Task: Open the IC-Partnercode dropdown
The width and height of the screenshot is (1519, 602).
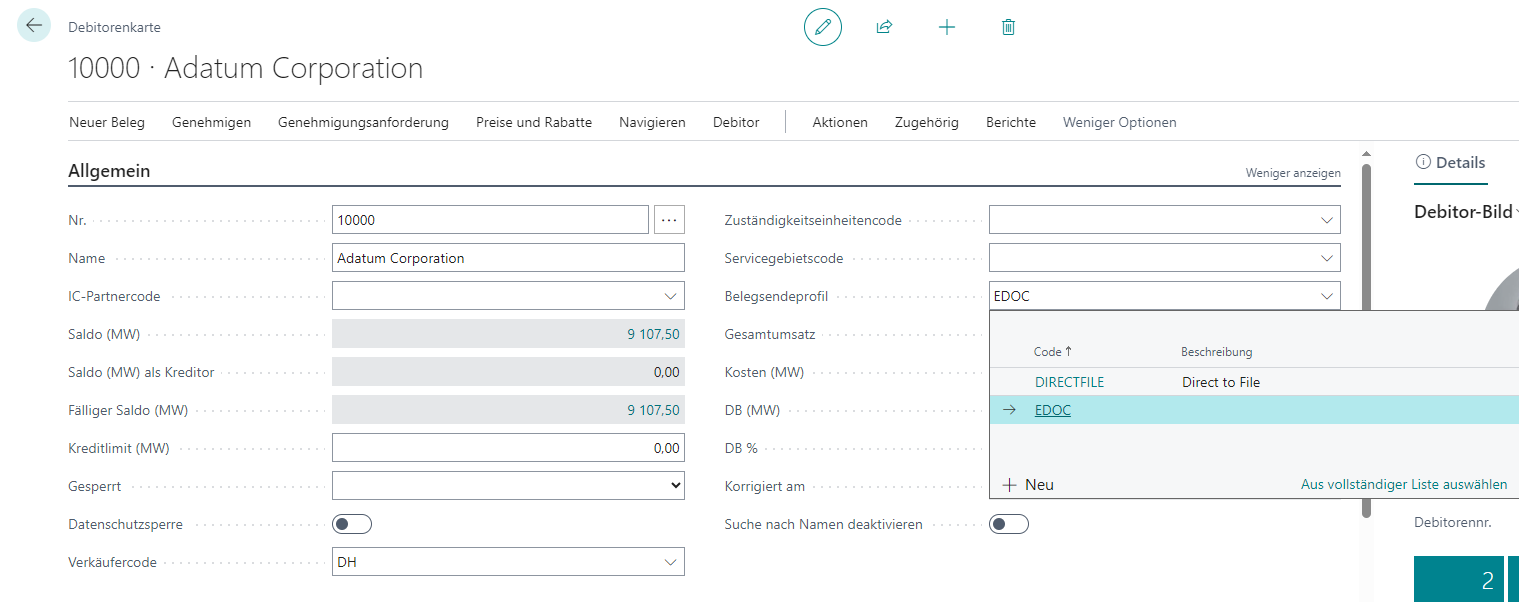Action: (x=670, y=296)
